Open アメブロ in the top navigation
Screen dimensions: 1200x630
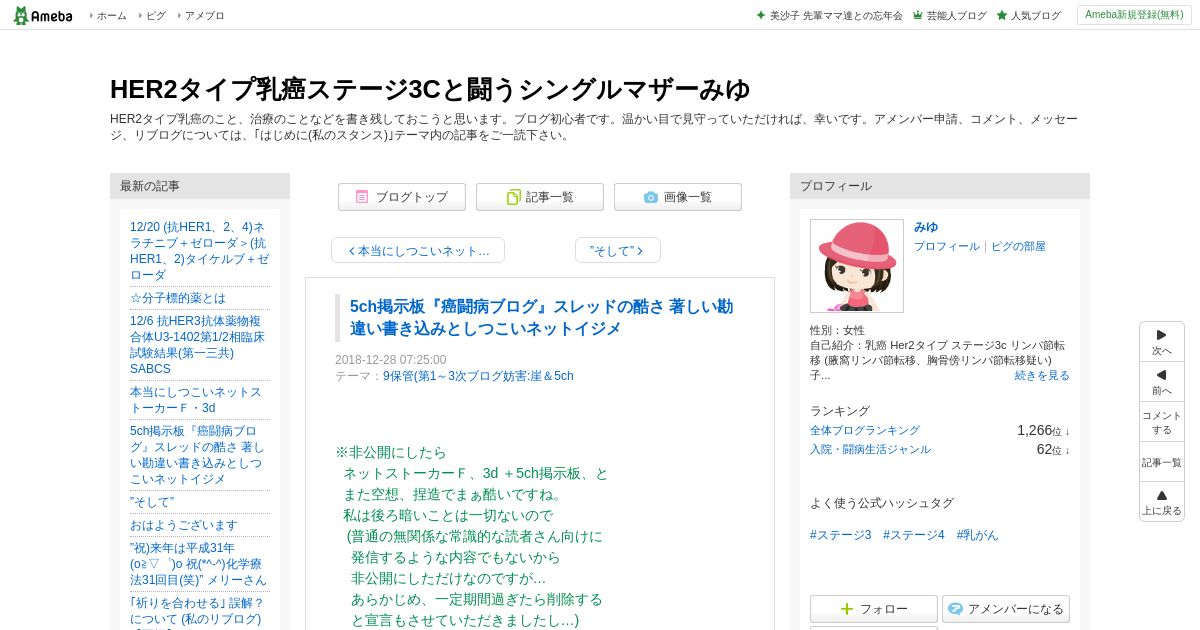tap(204, 16)
